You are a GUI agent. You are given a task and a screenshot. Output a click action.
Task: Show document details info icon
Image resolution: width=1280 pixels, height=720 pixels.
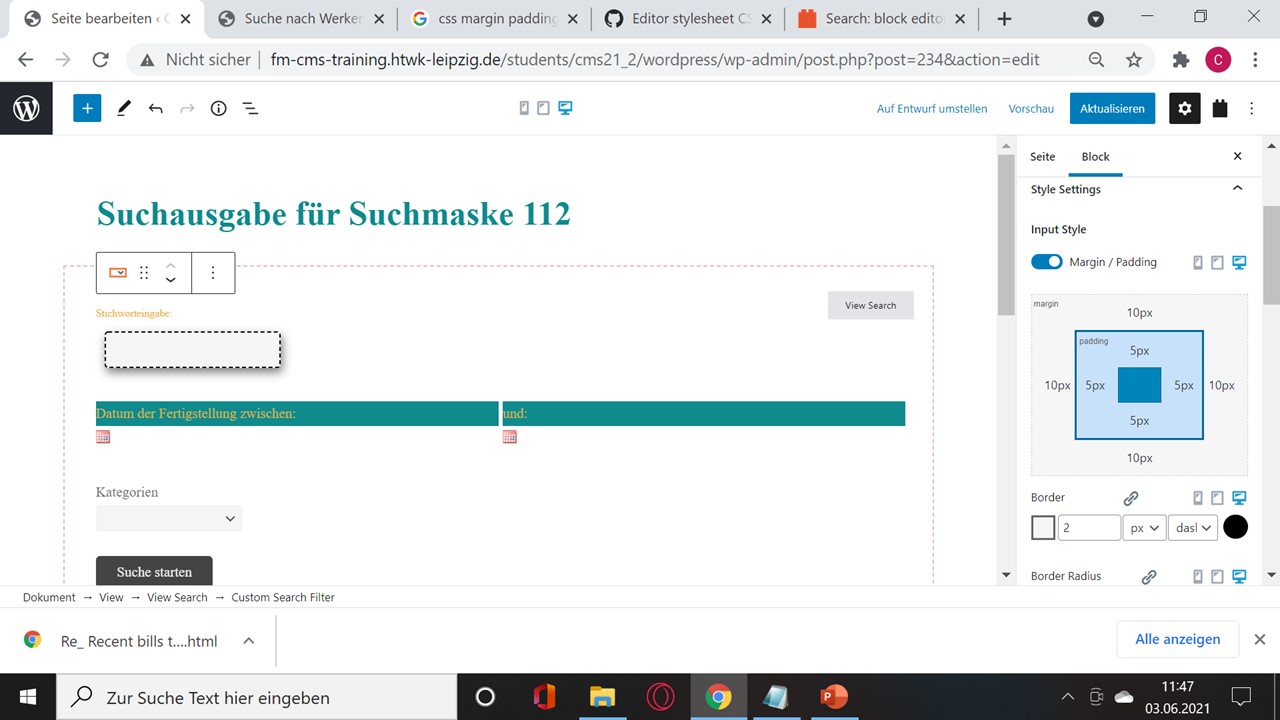[x=219, y=108]
